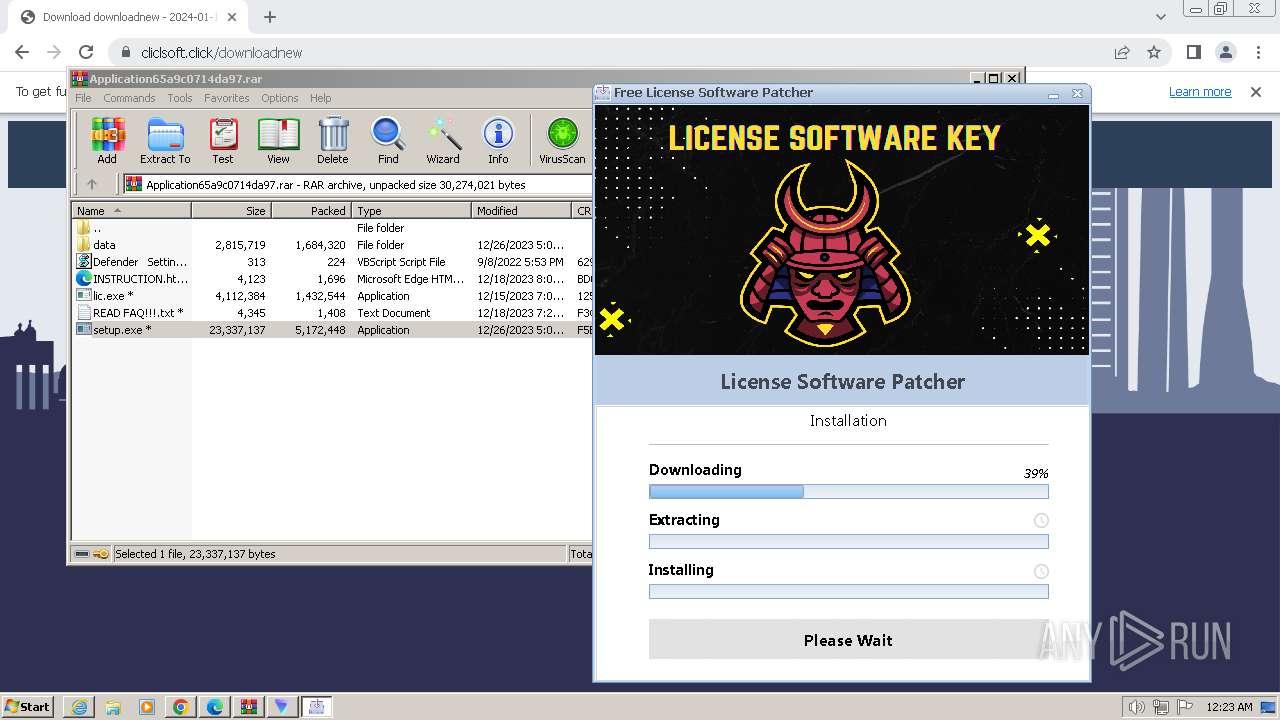Select the INSTRUCTION.ht... file row
1280x720 pixels.
(x=332, y=279)
